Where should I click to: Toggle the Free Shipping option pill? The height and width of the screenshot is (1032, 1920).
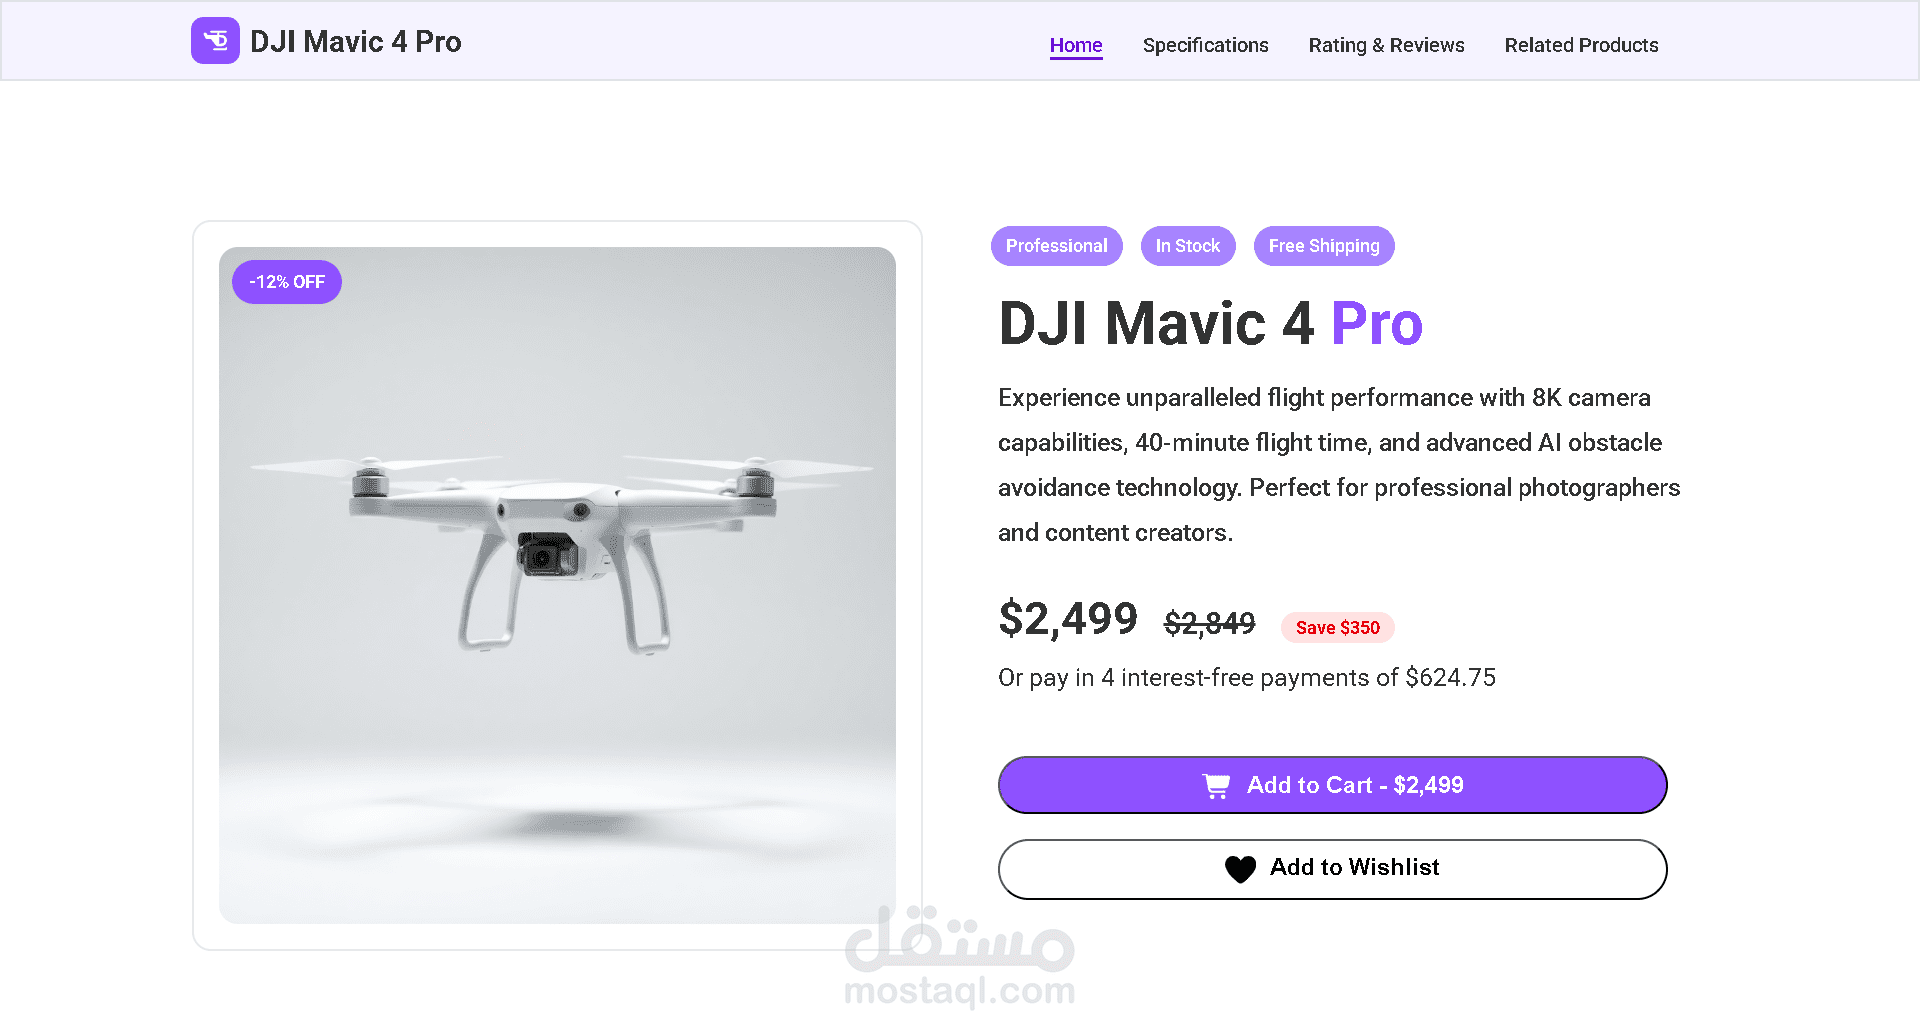(x=1324, y=246)
